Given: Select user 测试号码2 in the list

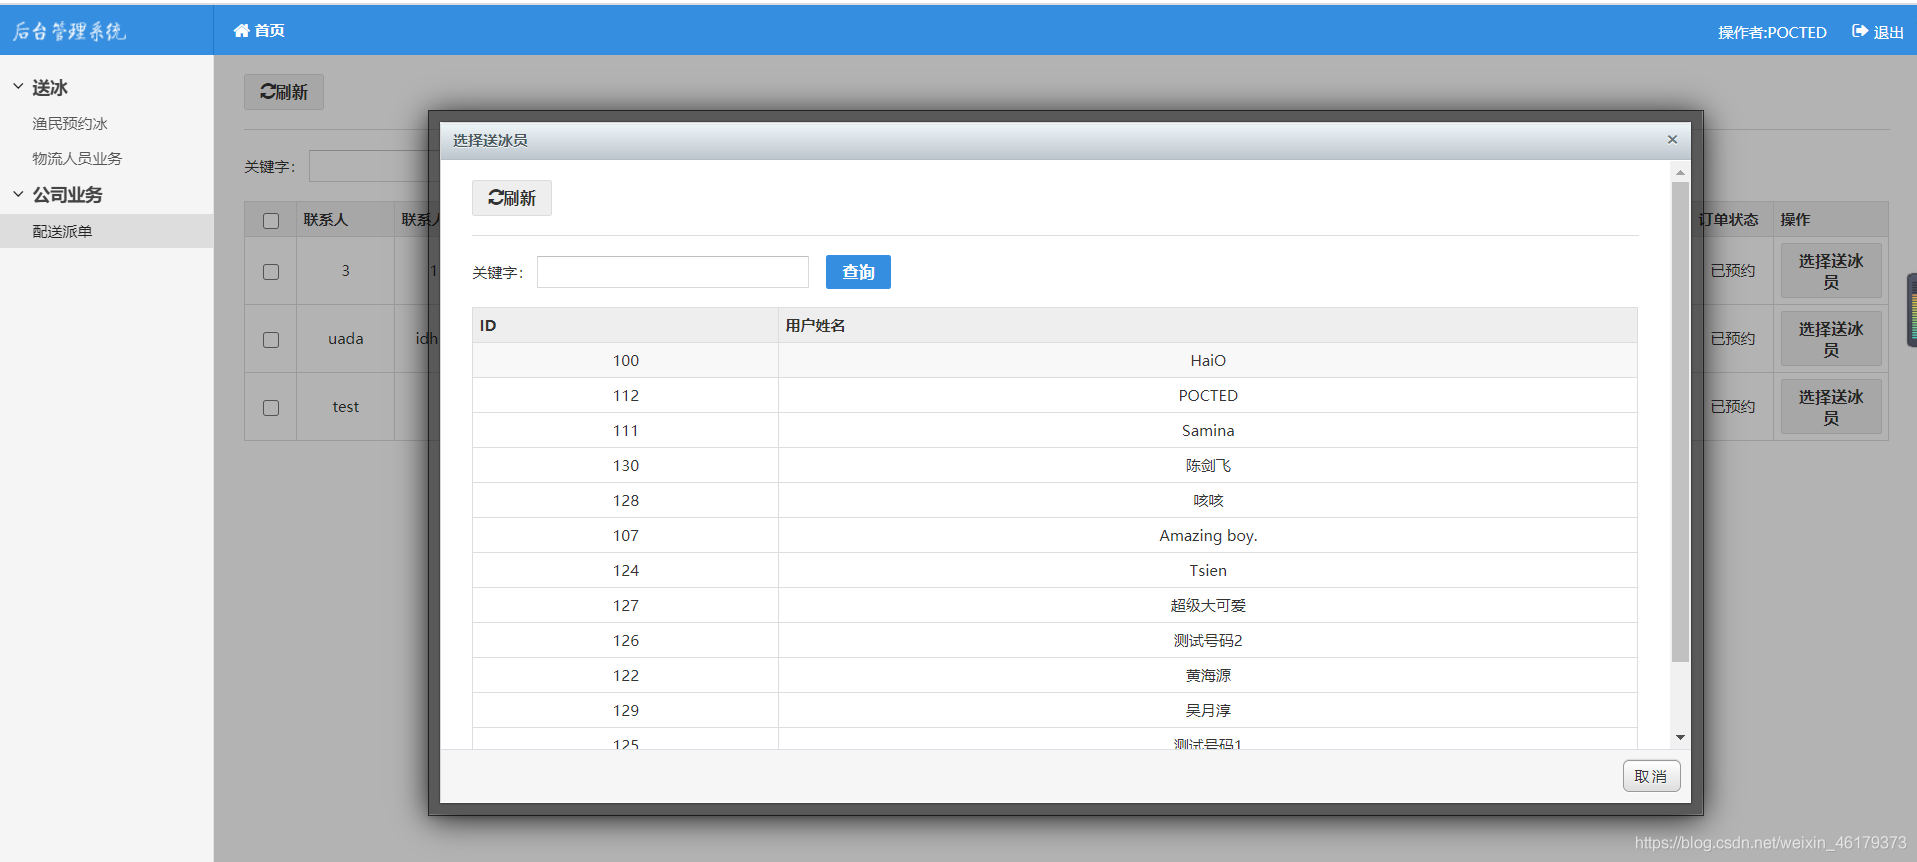Looking at the screenshot, I should pos(1208,640).
